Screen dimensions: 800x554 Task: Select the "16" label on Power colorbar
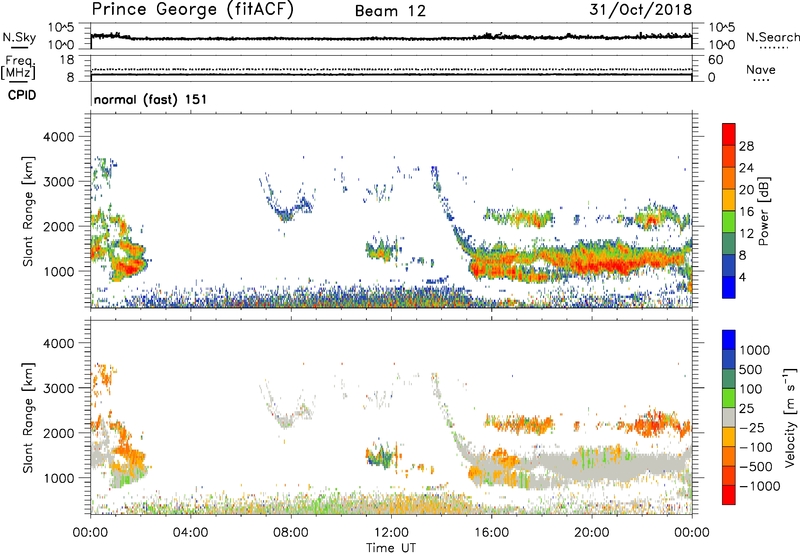point(746,212)
